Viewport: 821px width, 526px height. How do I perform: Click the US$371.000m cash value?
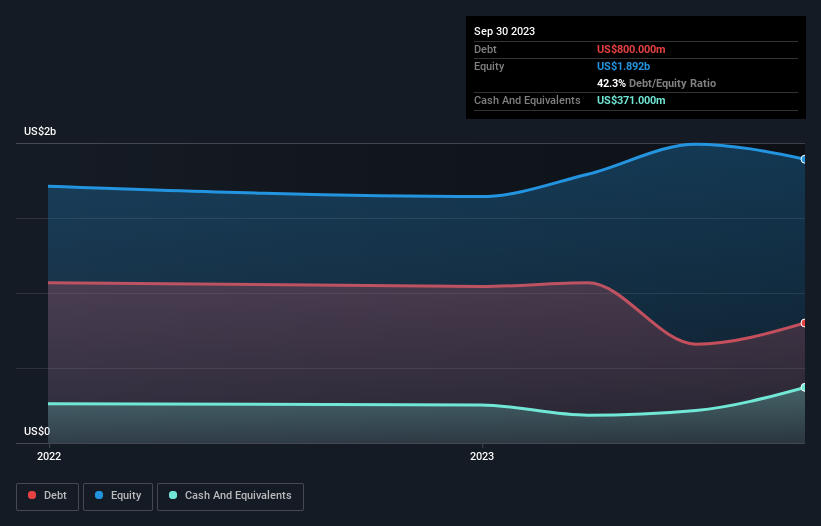pyautogui.click(x=631, y=100)
